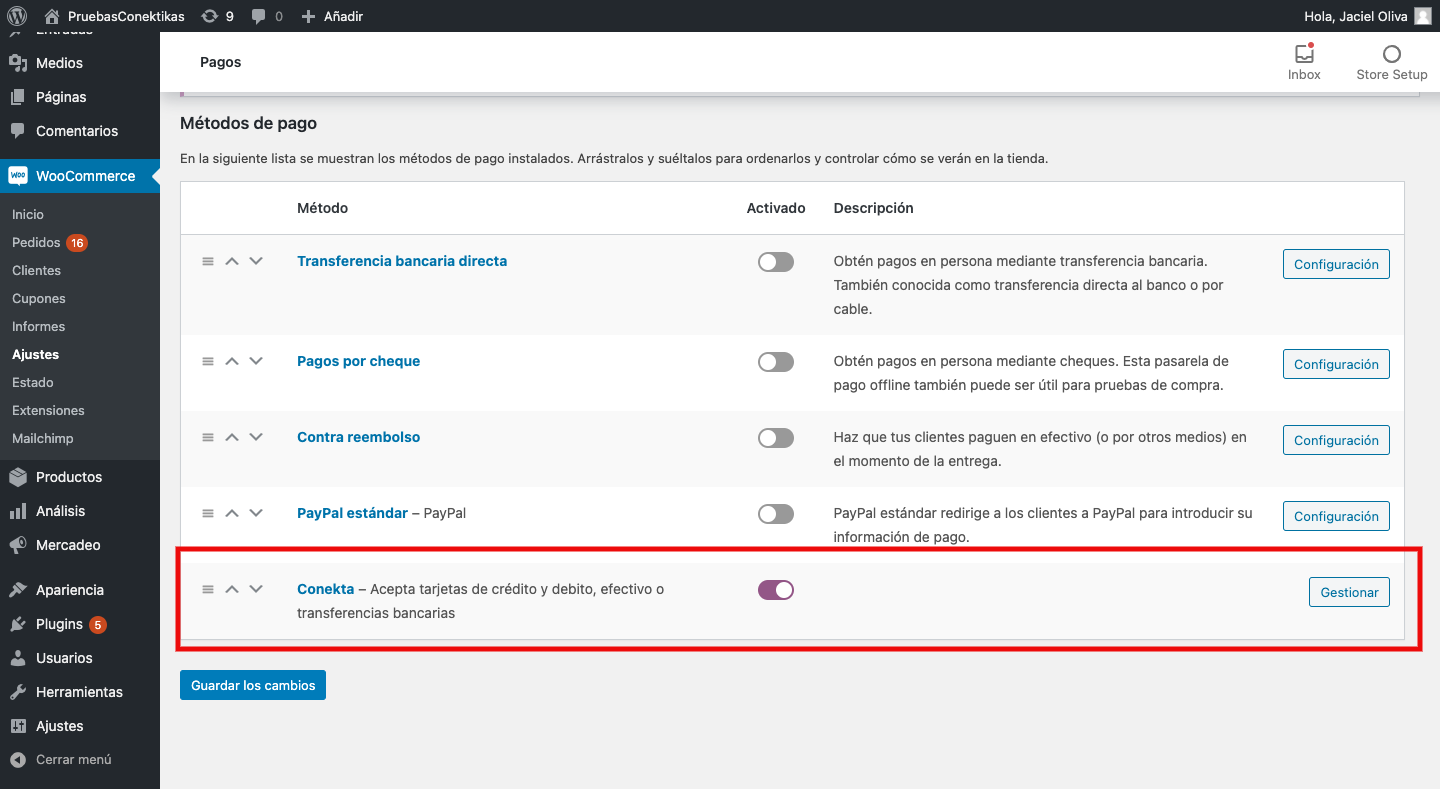
Task: Move Transferencia bancaria directa down
Action: click(x=256, y=261)
